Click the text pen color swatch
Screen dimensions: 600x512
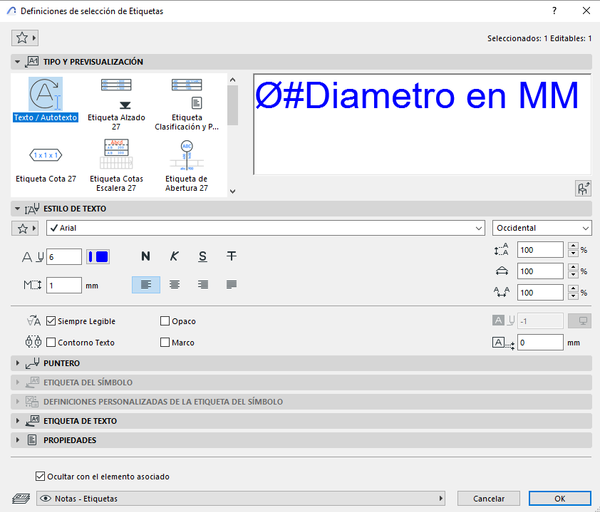click(98, 256)
